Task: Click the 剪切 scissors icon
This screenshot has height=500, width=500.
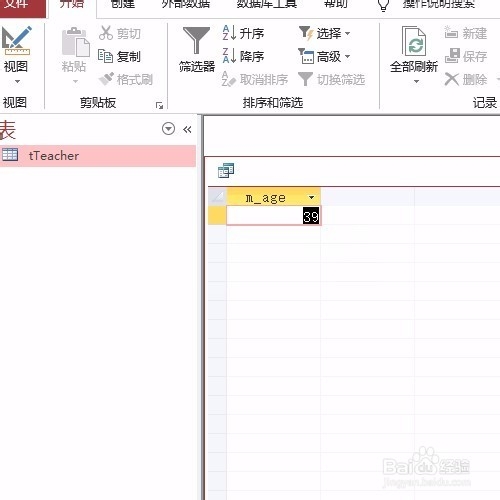Action: [x=106, y=33]
